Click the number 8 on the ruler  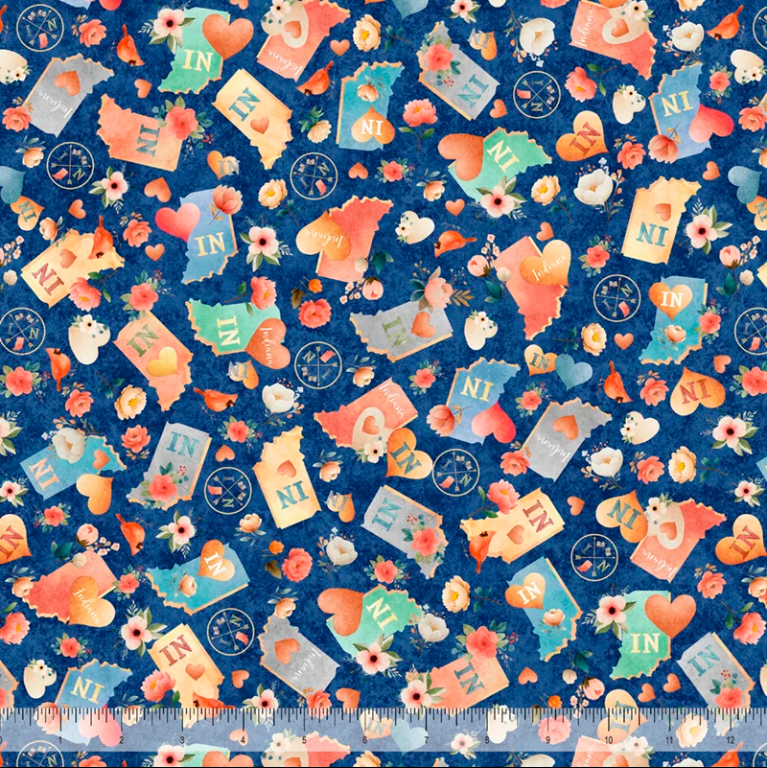point(488,740)
